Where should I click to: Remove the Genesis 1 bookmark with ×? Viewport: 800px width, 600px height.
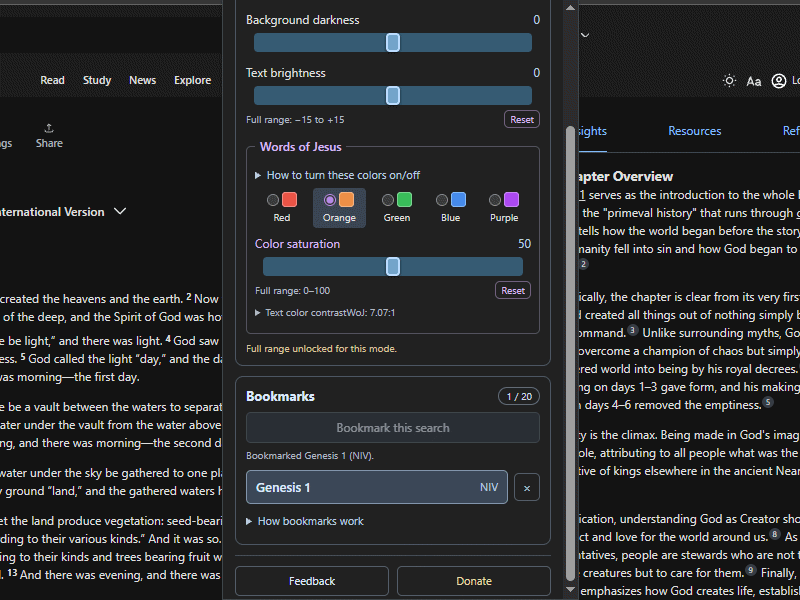[527, 488]
